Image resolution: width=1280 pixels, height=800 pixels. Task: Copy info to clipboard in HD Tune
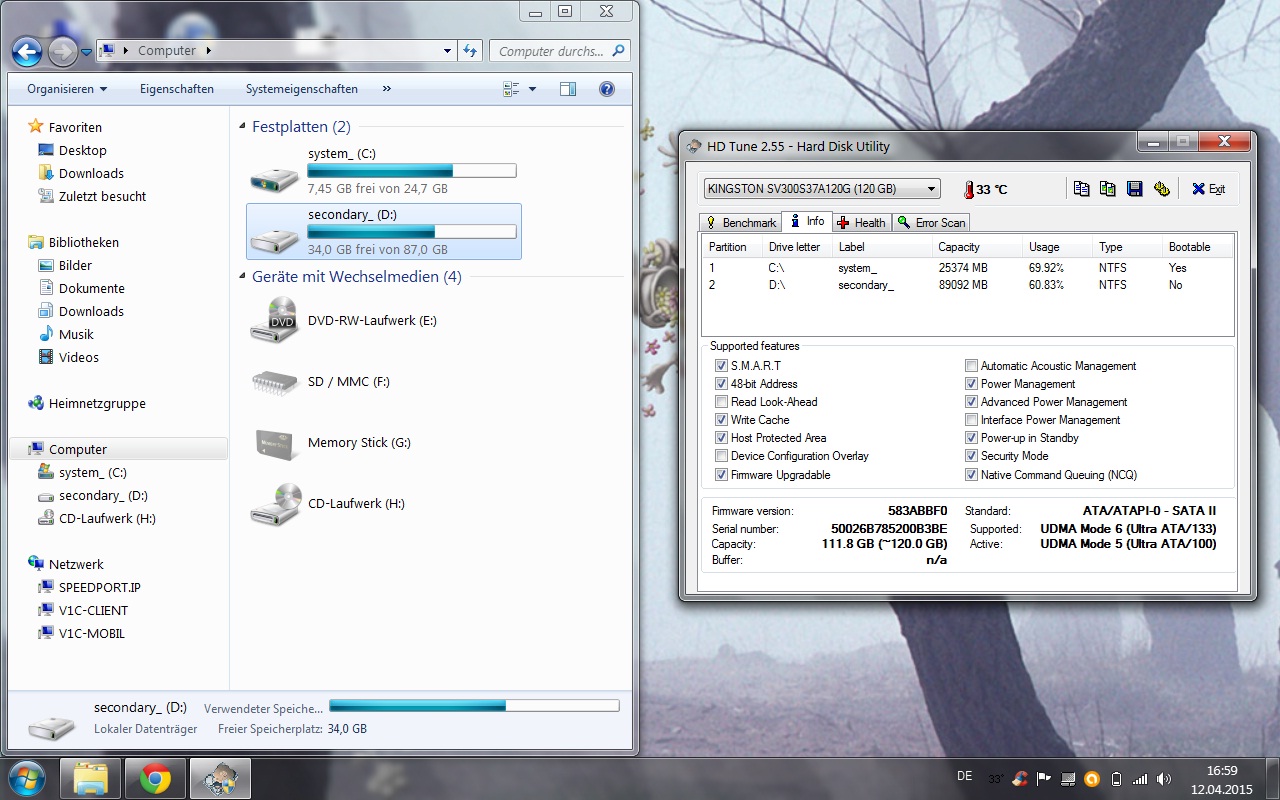click(1082, 189)
